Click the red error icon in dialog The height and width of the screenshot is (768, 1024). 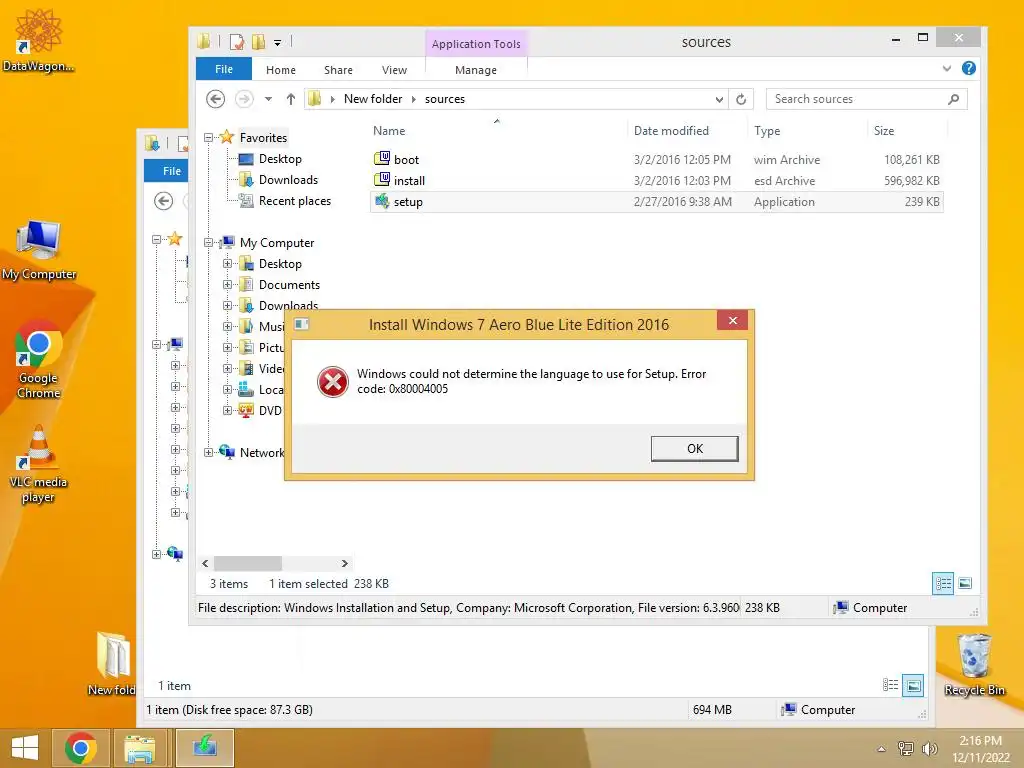pyautogui.click(x=332, y=381)
